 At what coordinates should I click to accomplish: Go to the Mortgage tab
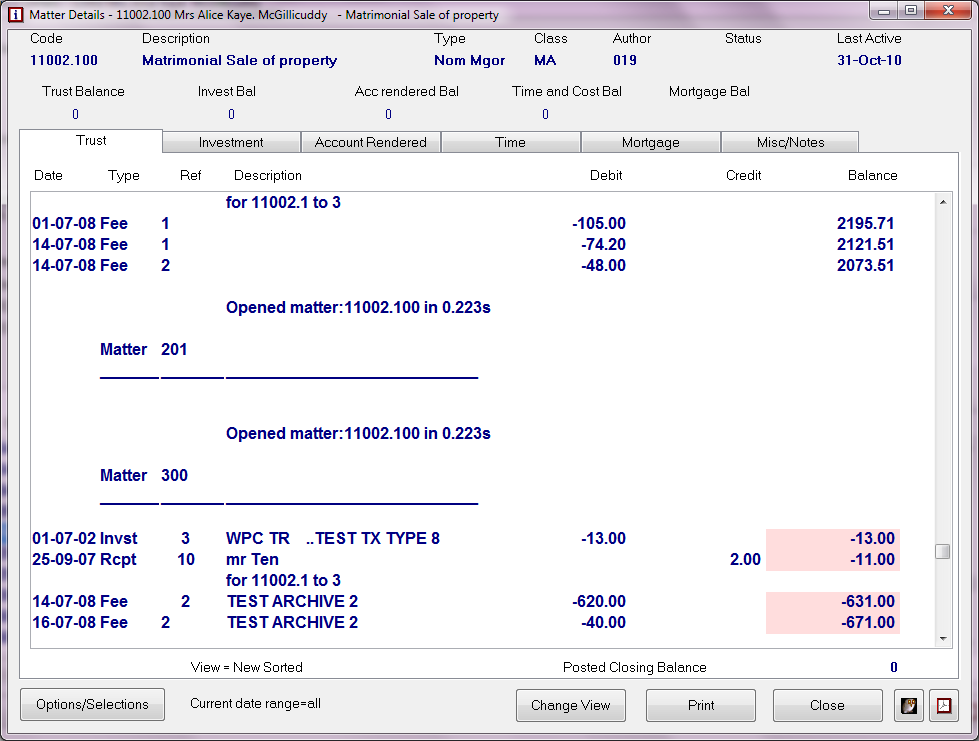(650, 142)
